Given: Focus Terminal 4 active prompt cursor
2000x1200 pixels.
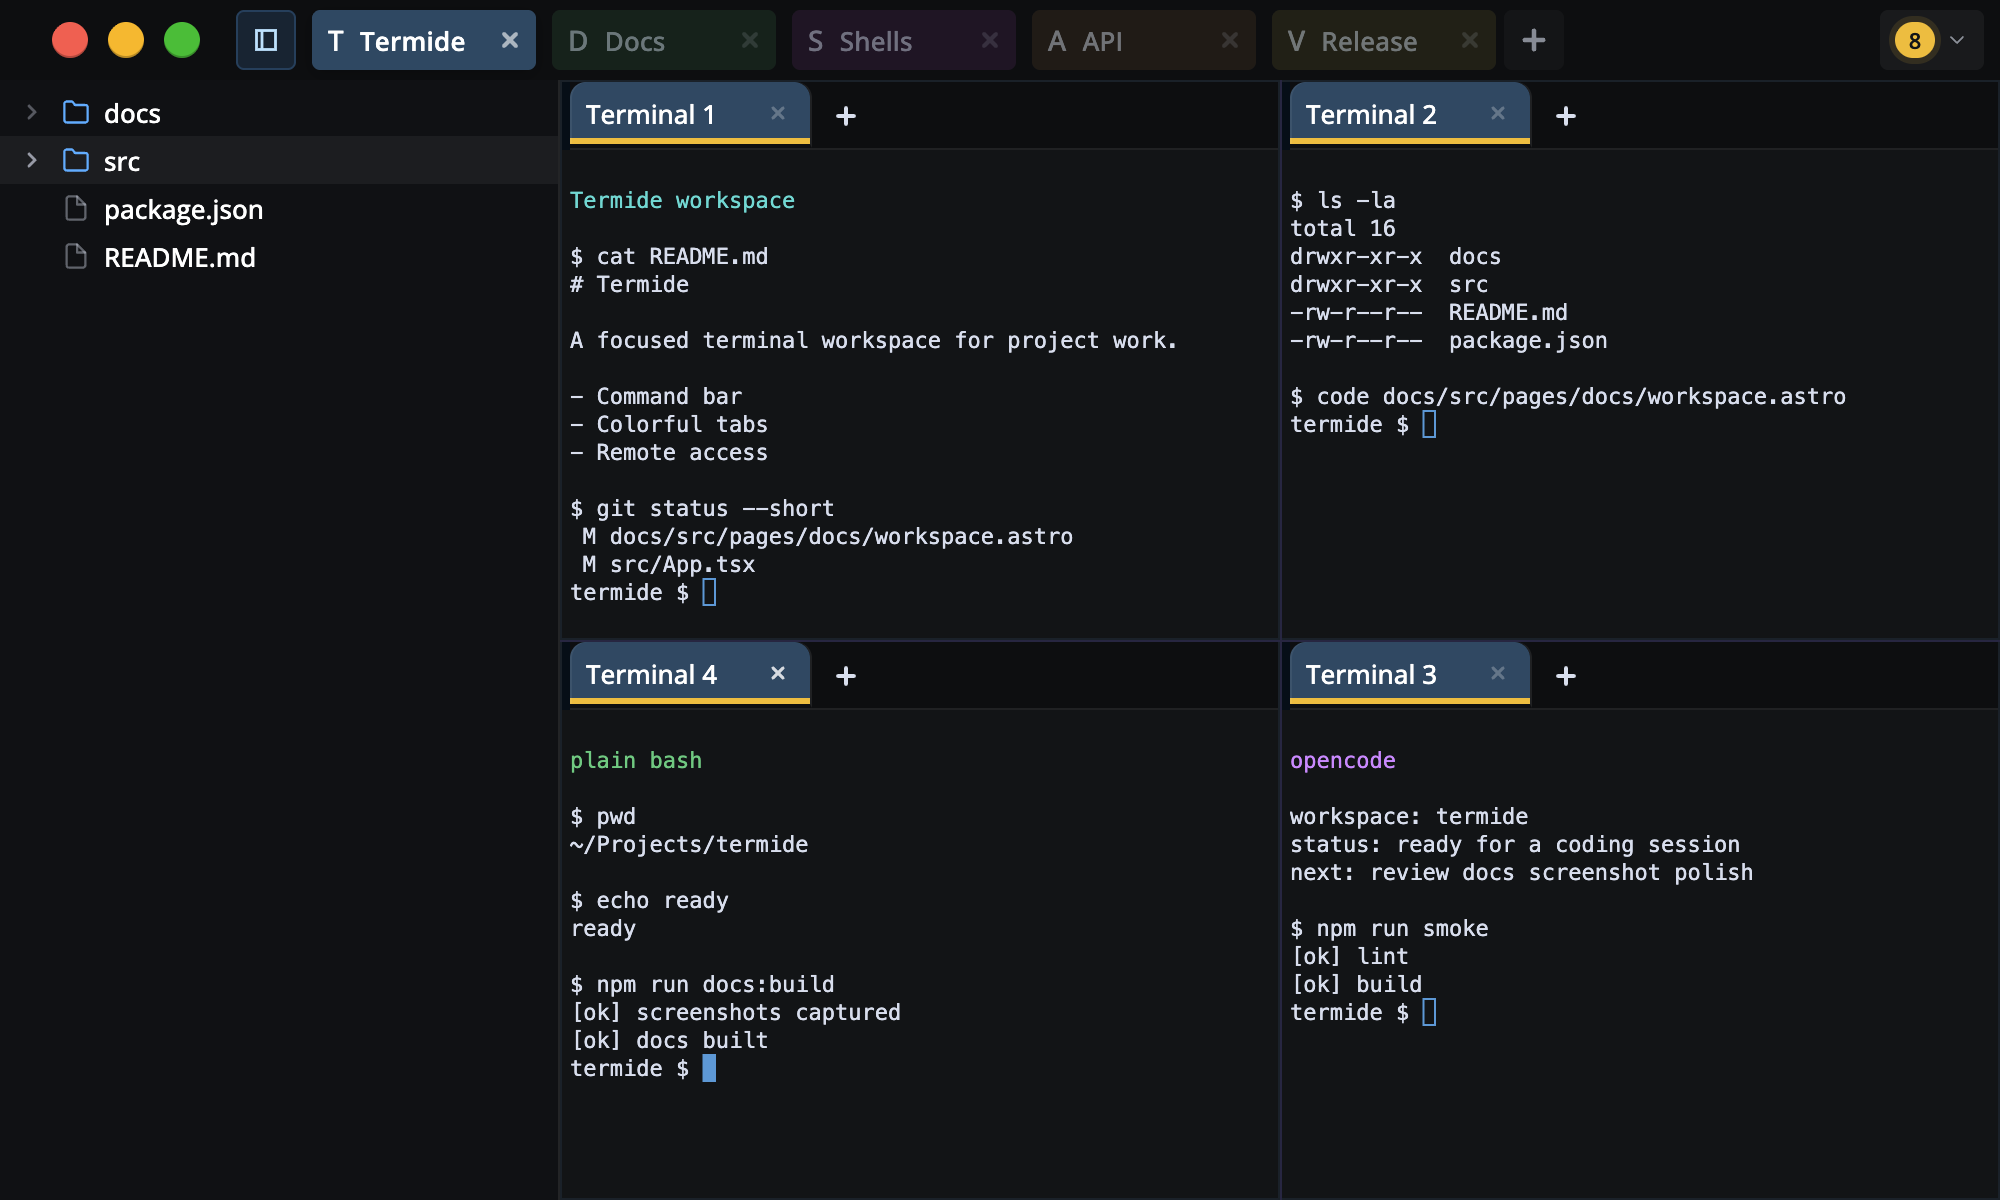Looking at the screenshot, I should (709, 1068).
